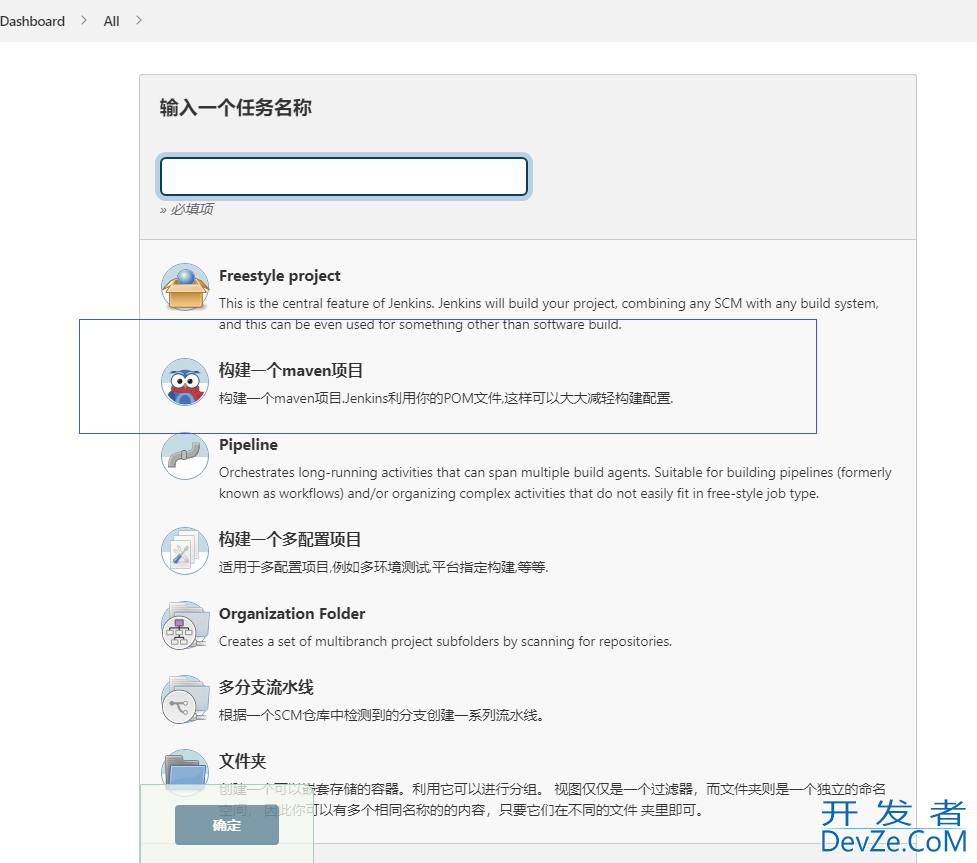Click the Freestyle project description text

coord(548,313)
